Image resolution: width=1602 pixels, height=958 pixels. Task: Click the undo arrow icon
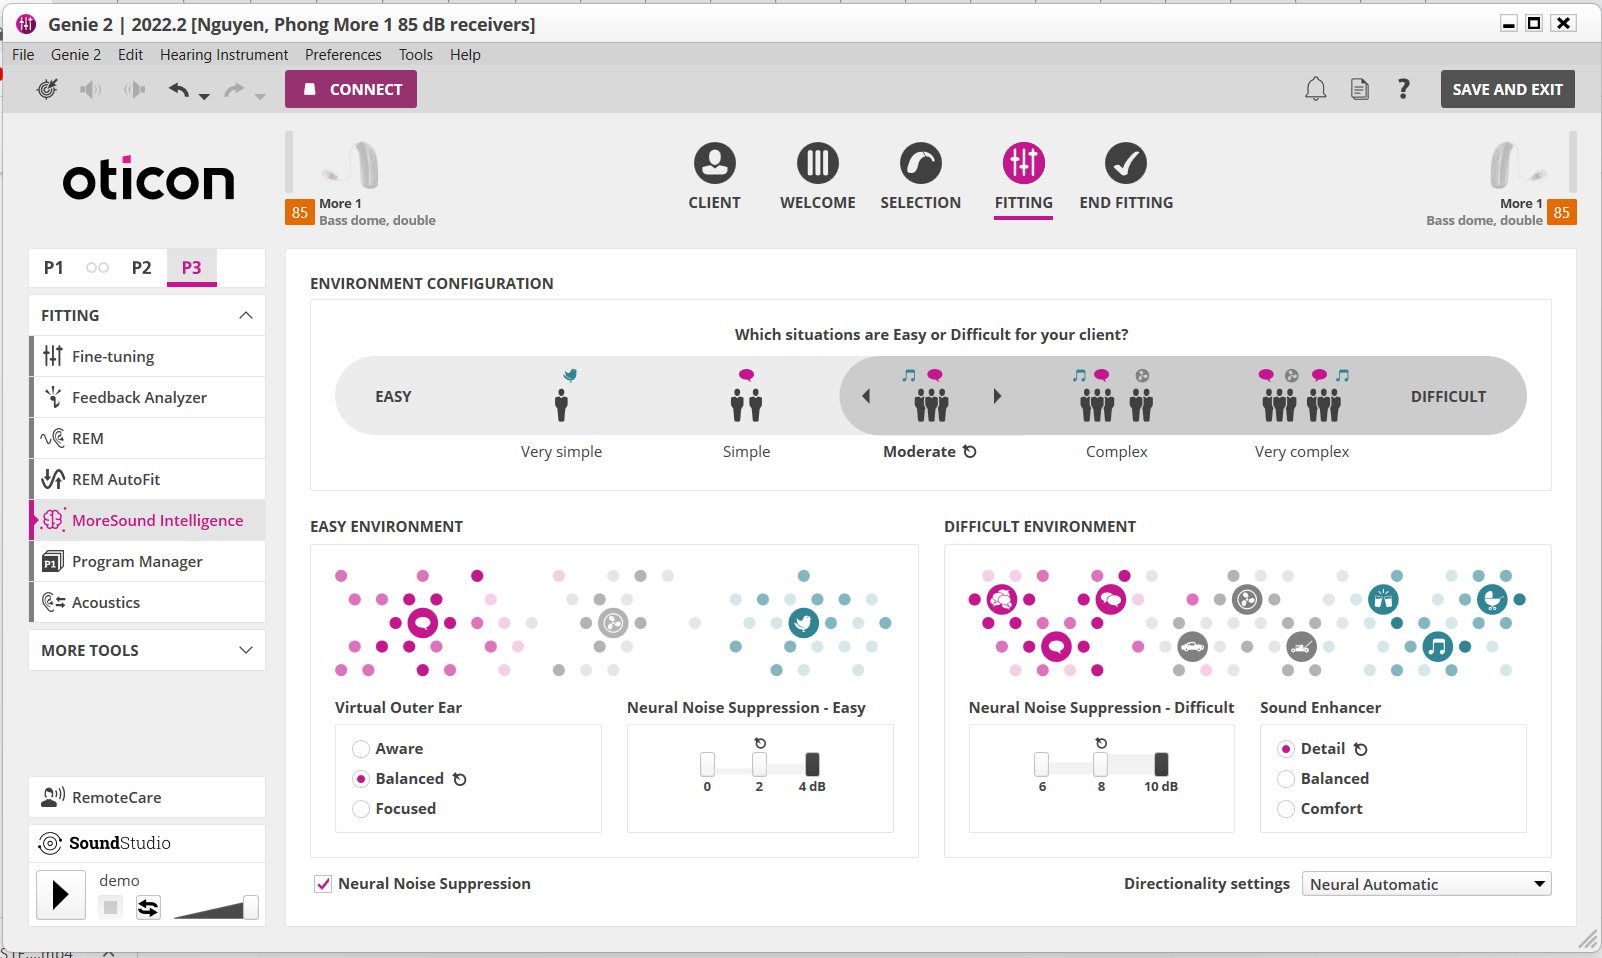tap(179, 90)
